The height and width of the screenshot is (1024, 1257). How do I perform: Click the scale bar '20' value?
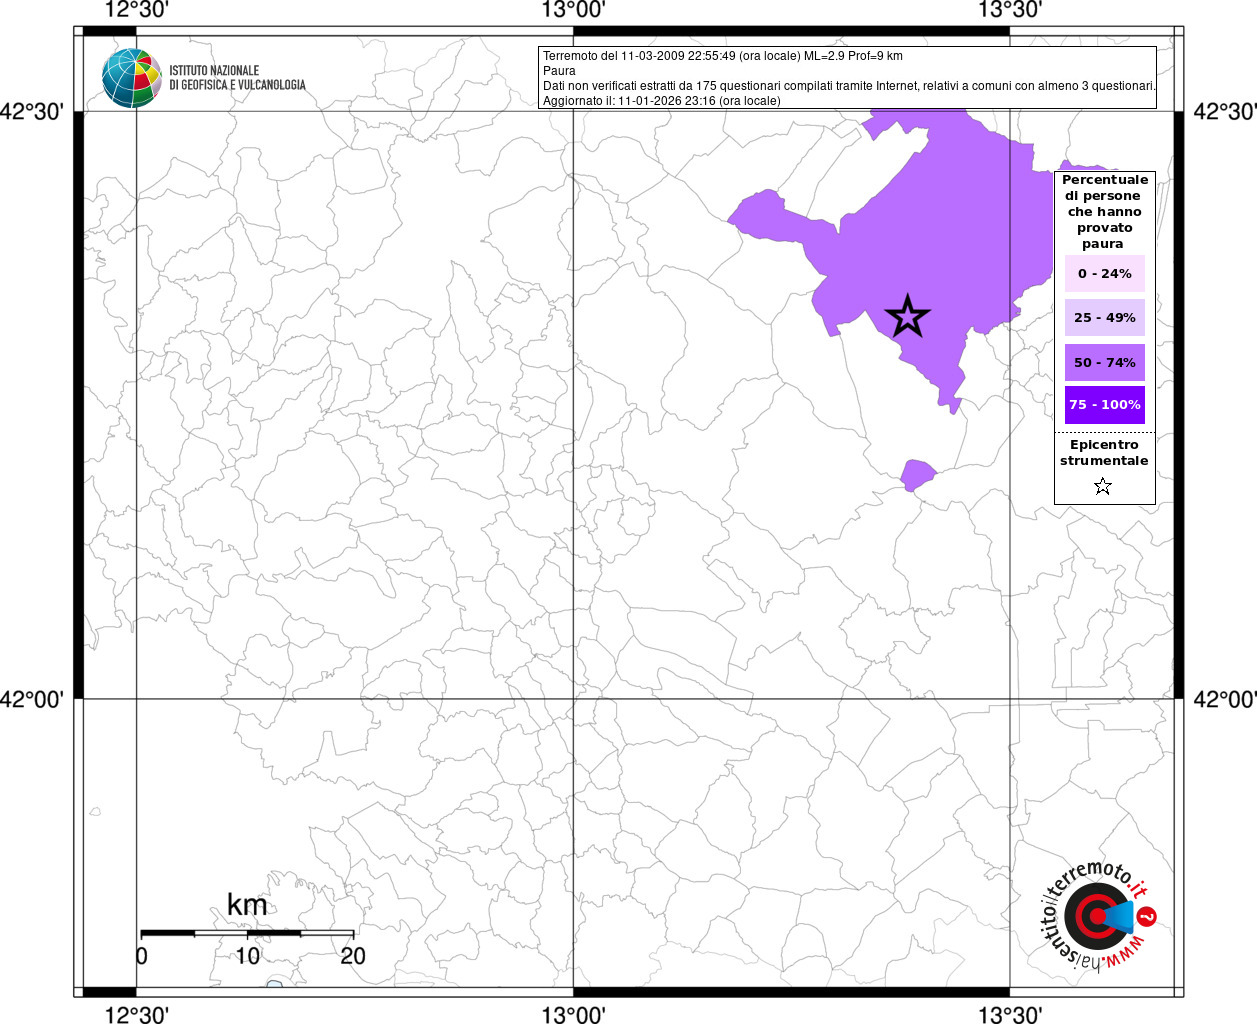tap(353, 956)
